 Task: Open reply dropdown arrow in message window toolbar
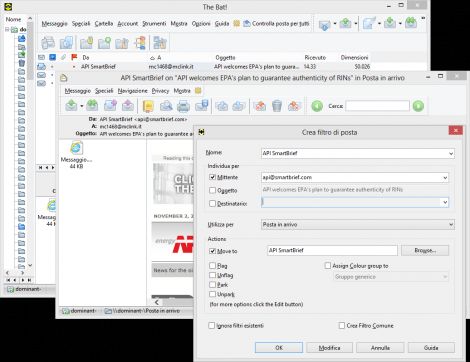82,106
